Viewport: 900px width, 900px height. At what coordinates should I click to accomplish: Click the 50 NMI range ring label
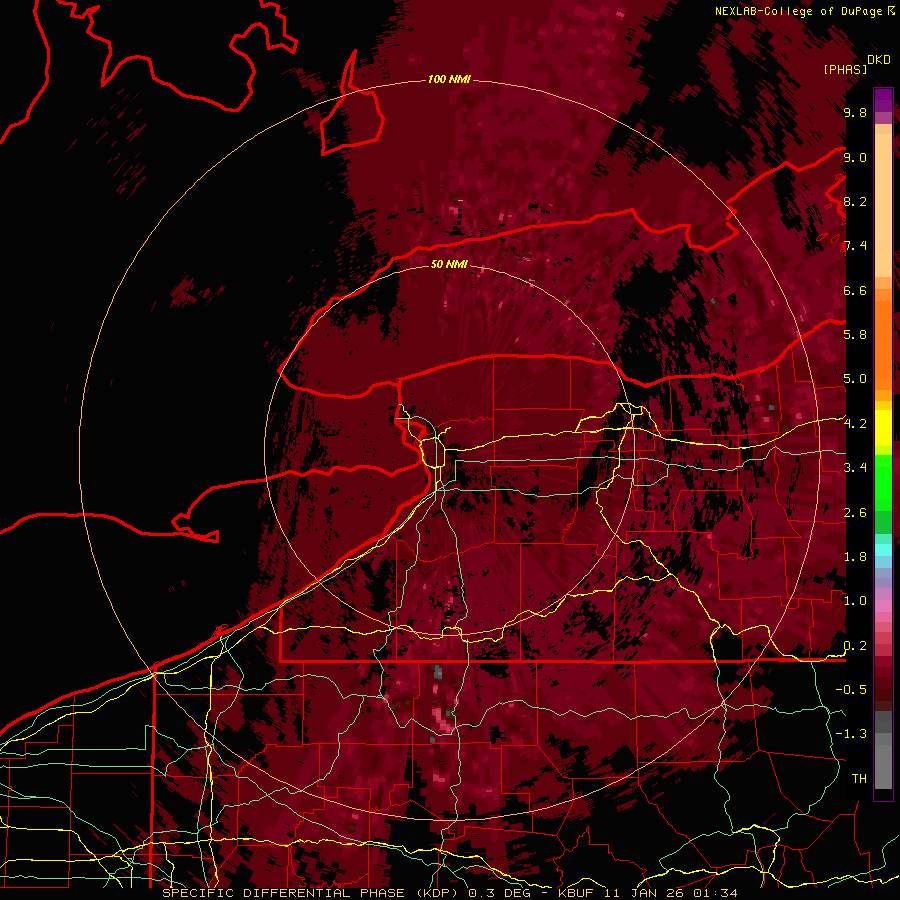(449, 264)
